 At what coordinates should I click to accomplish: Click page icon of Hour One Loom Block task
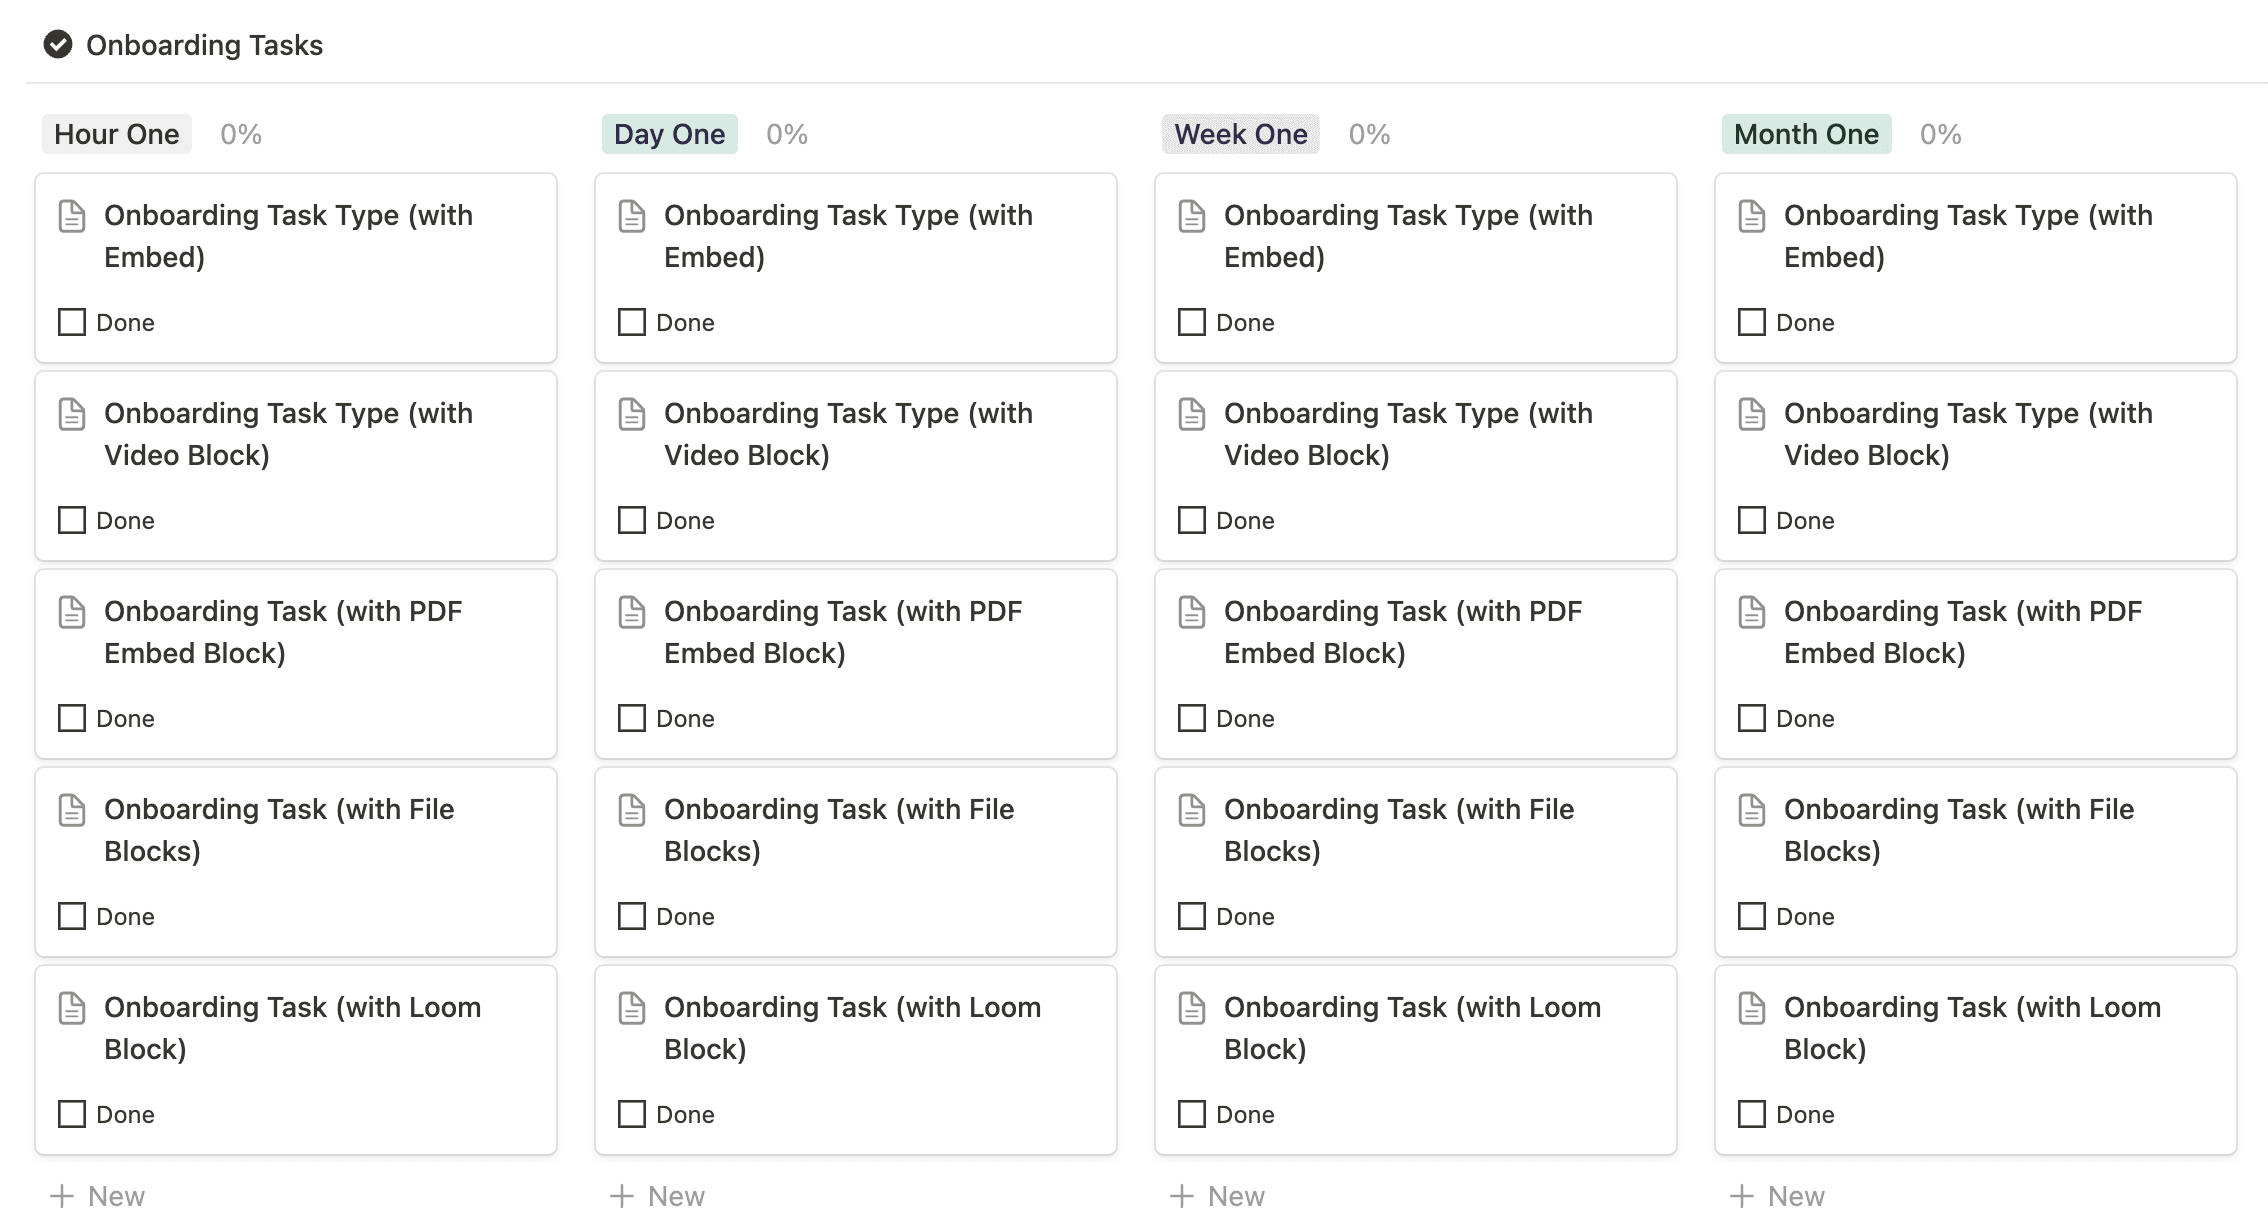72,1008
